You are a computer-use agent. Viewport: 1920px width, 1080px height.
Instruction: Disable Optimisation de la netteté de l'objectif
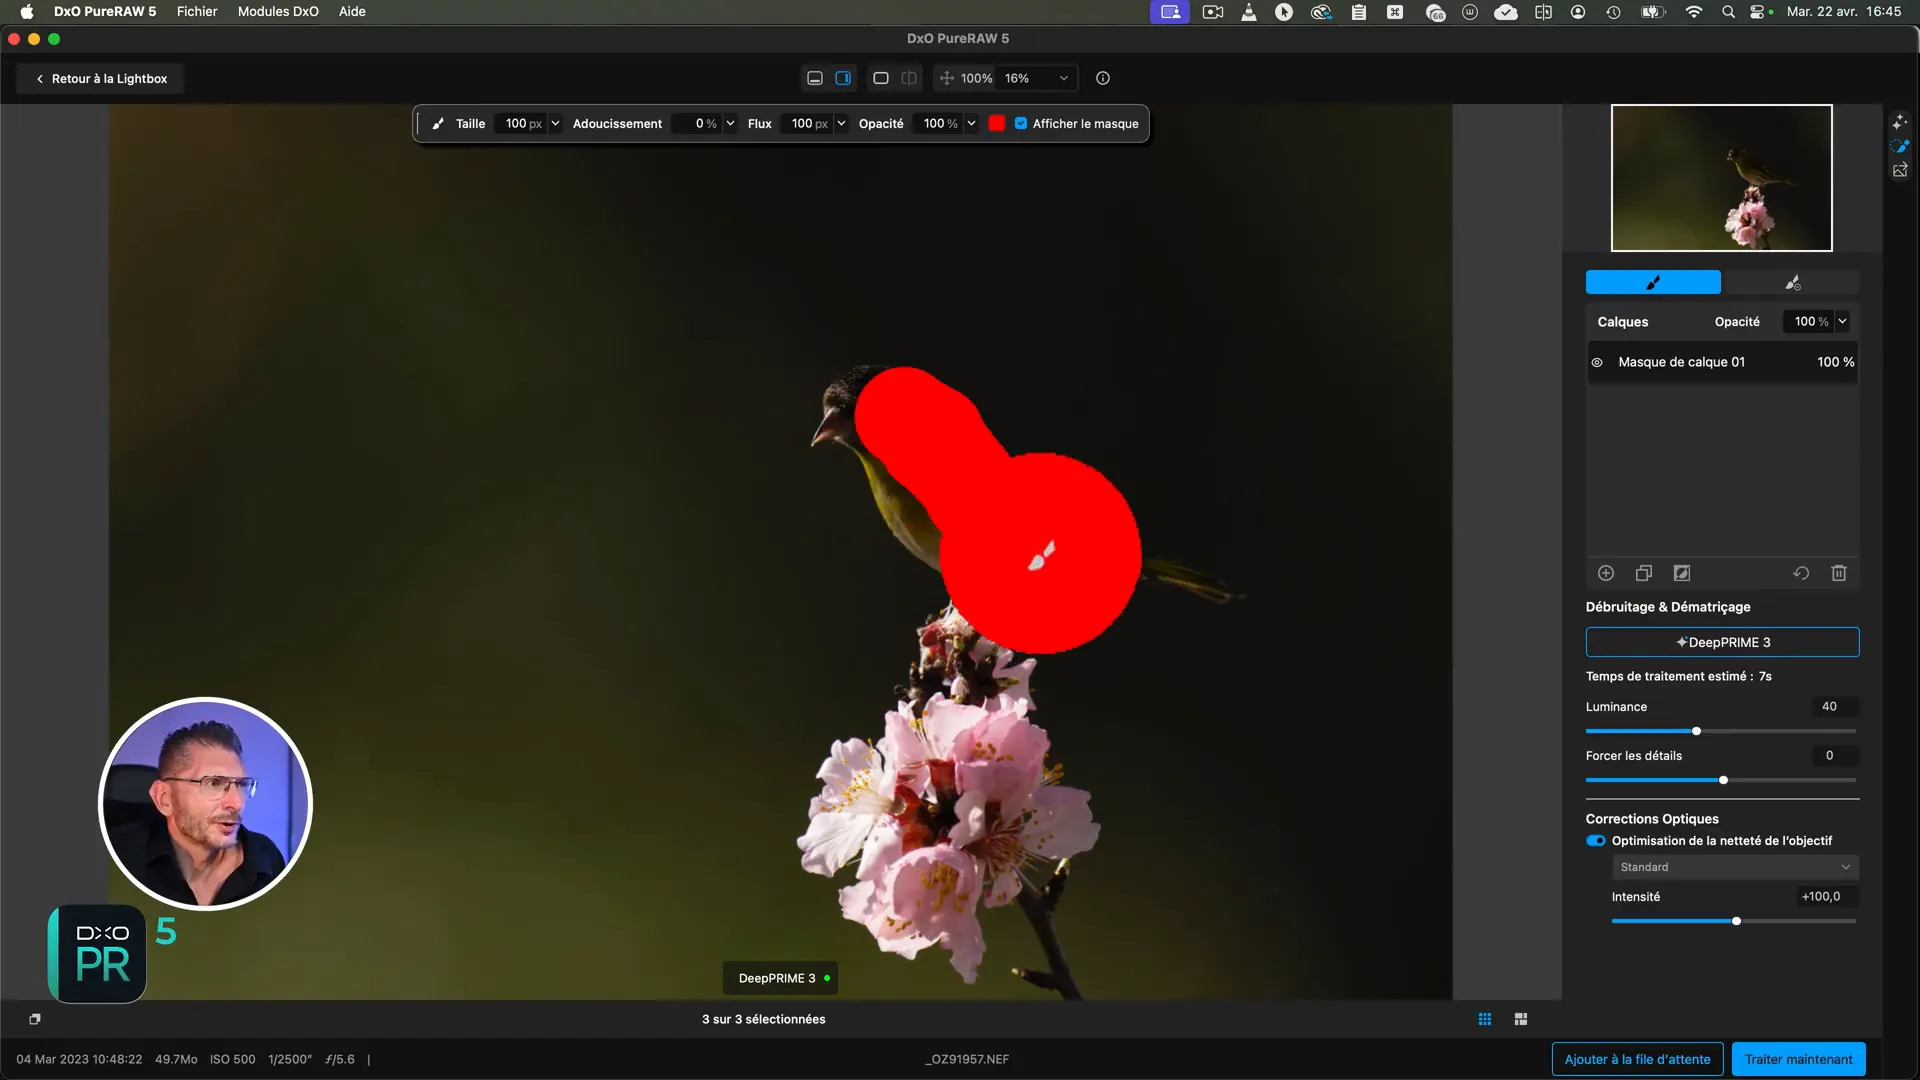1596,841
